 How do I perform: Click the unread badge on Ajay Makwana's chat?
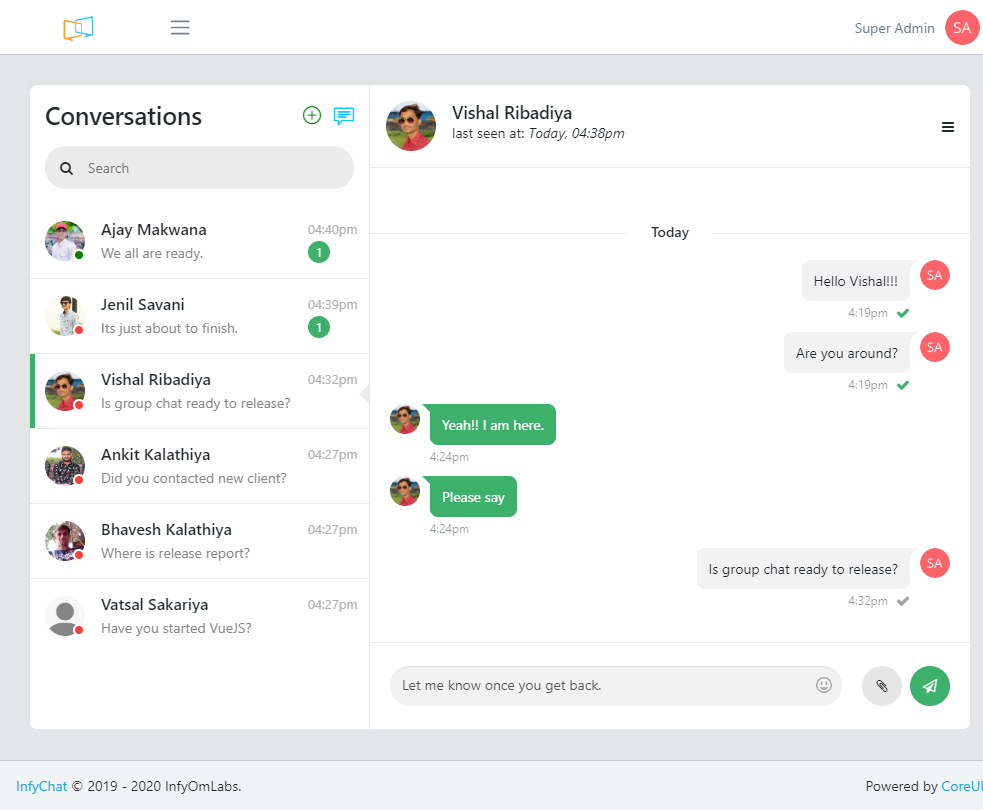click(319, 252)
